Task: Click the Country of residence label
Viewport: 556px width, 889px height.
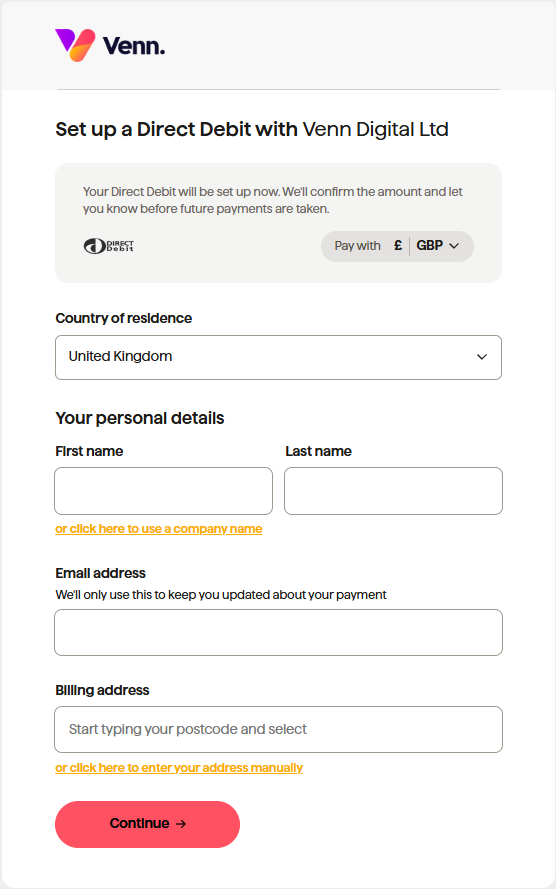Action: (x=124, y=318)
